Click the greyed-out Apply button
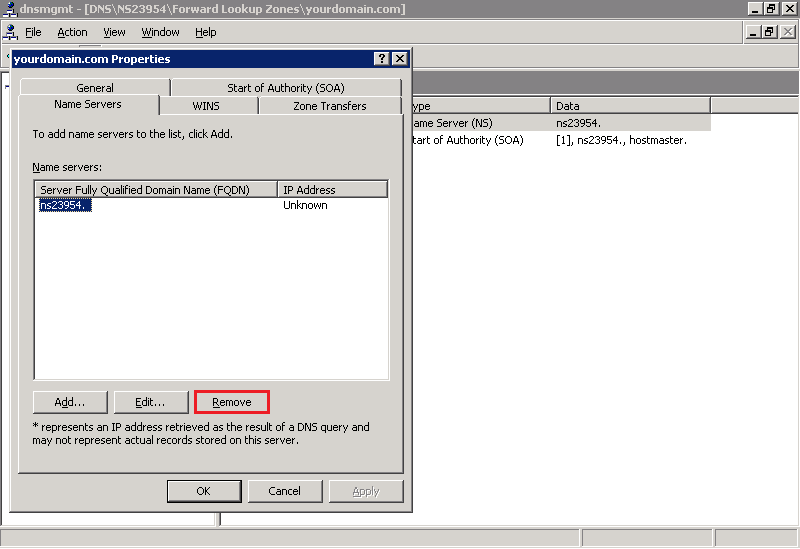This screenshot has width=800, height=549. click(x=366, y=491)
